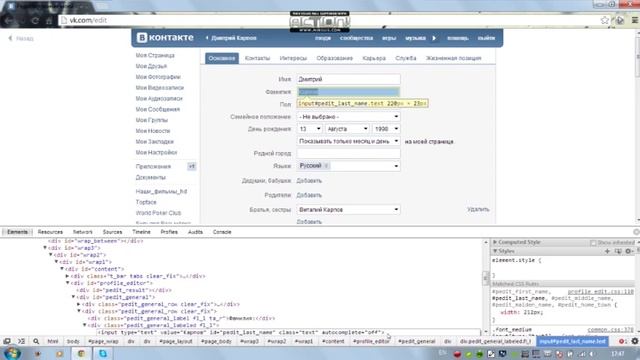Select the #profile_editor breadcrumb
Viewport: 640px width, 360px height.
tap(371, 341)
